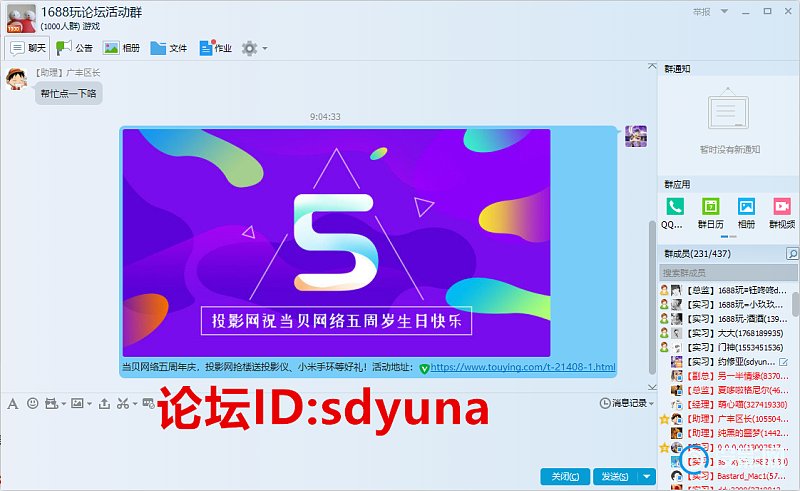The width and height of the screenshot is (800, 491).
Task: Open the font formatting tool (A icon)
Action: (x=13, y=404)
